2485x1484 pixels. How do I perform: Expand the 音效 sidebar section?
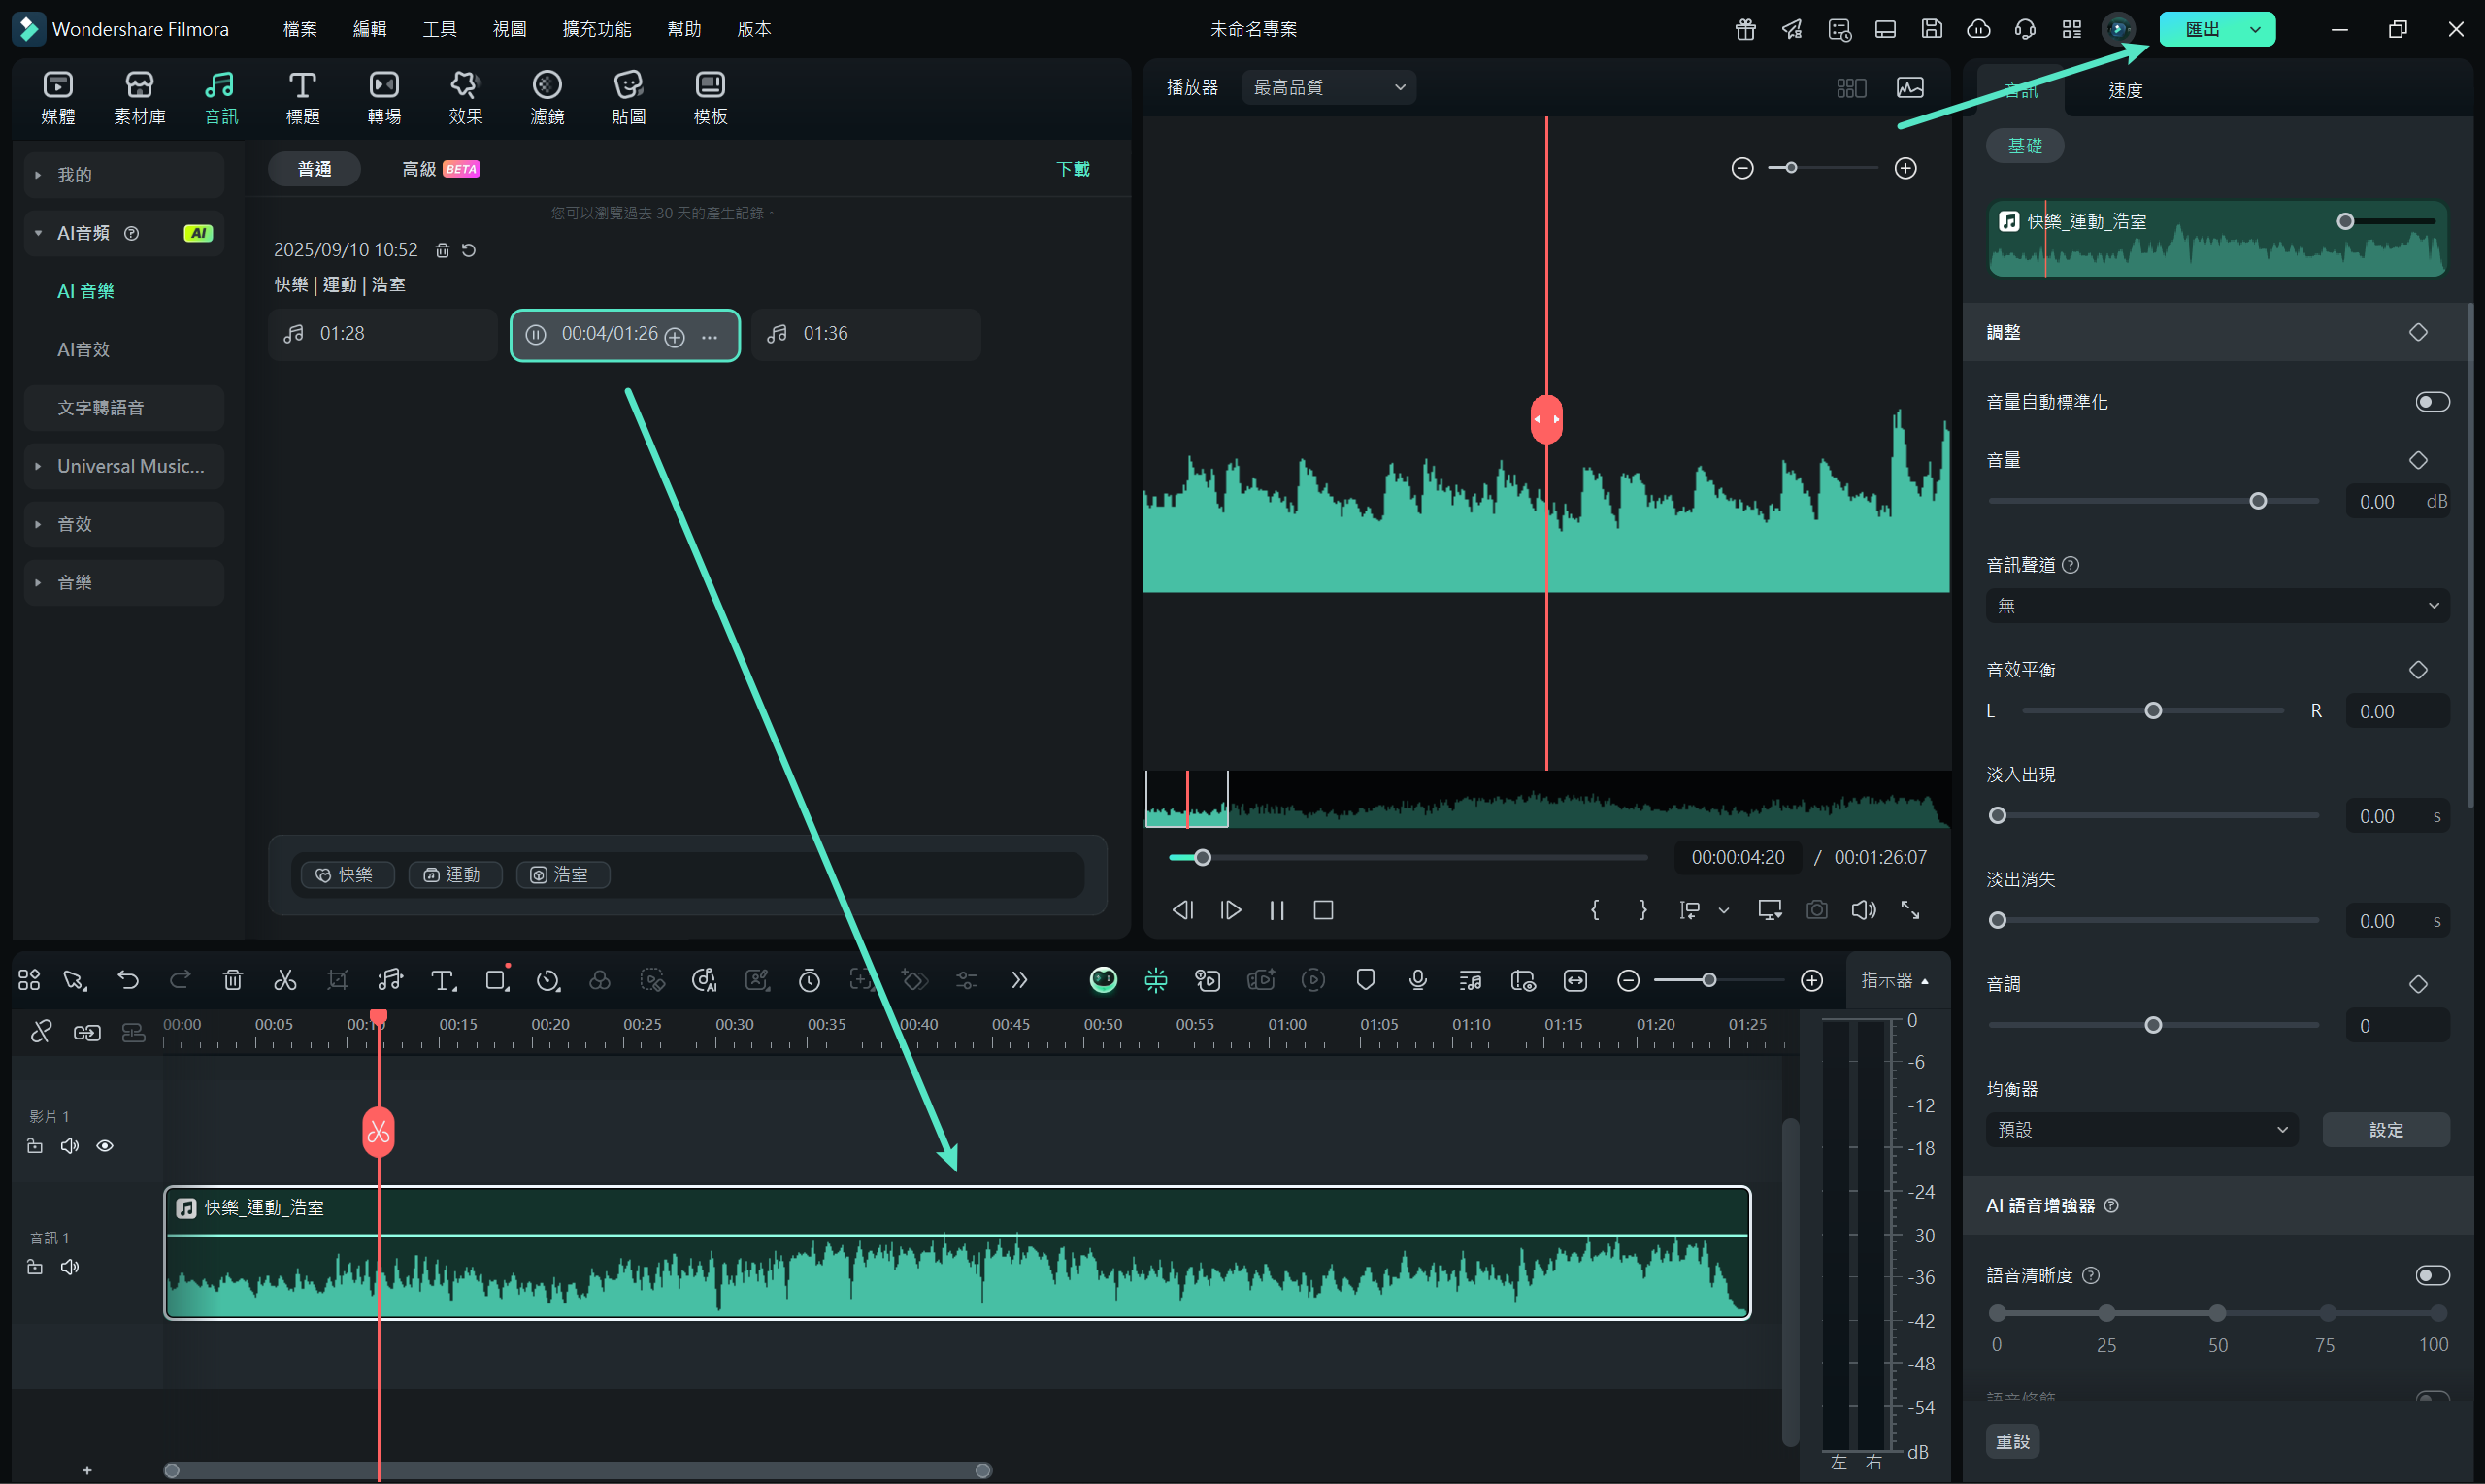pyautogui.click(x=124, y=524)
